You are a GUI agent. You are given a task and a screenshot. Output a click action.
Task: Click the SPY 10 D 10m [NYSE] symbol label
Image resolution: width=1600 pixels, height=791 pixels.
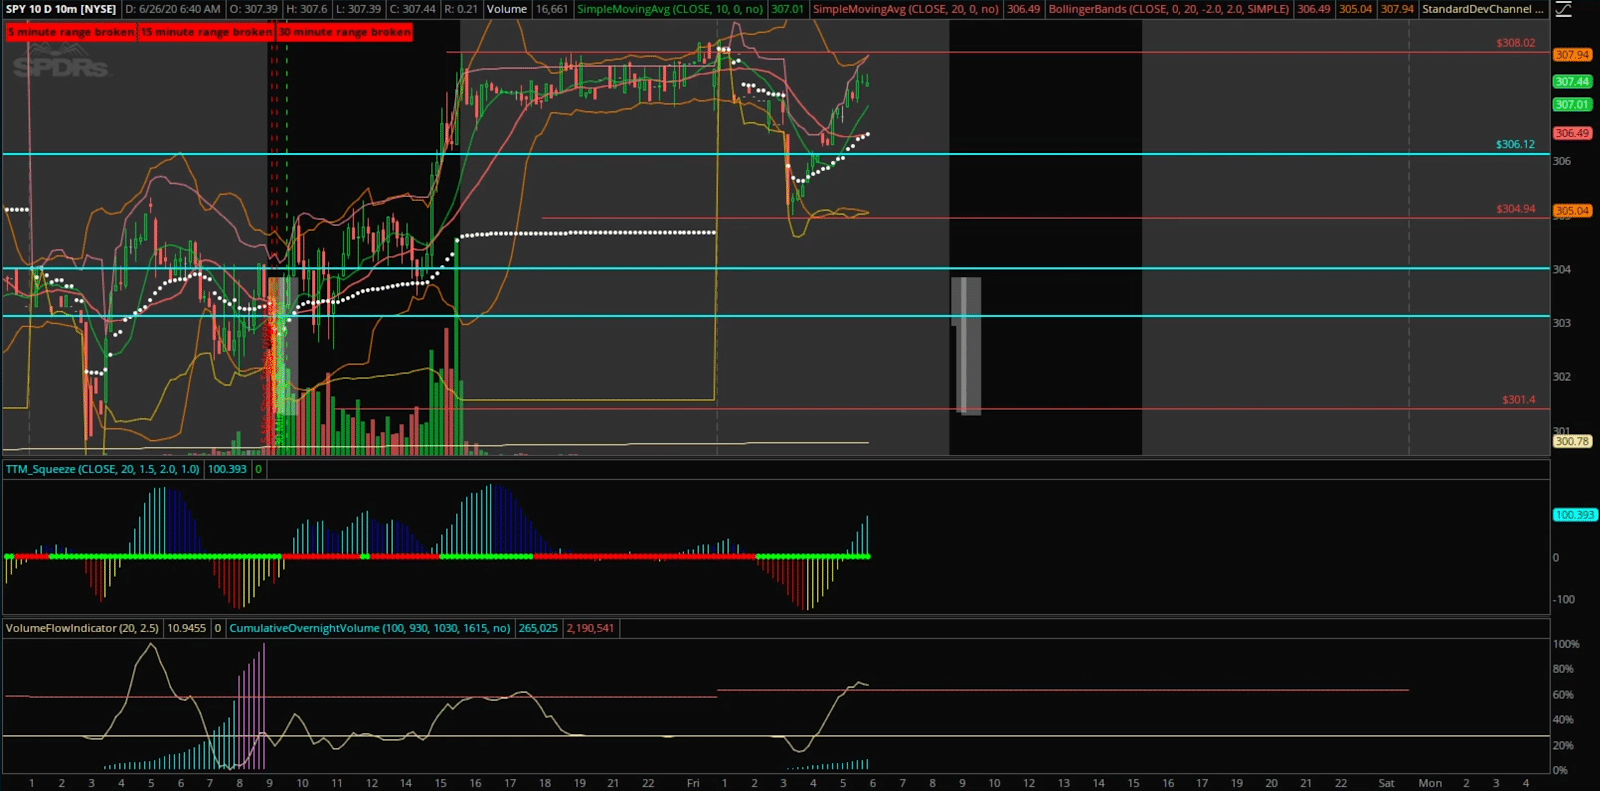point(61,9)
